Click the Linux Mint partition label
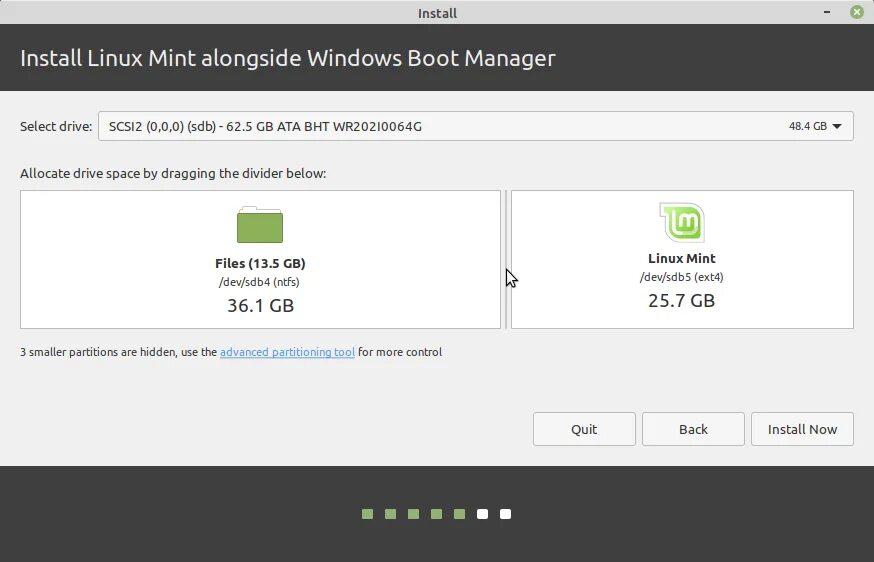 coord(682,258)
